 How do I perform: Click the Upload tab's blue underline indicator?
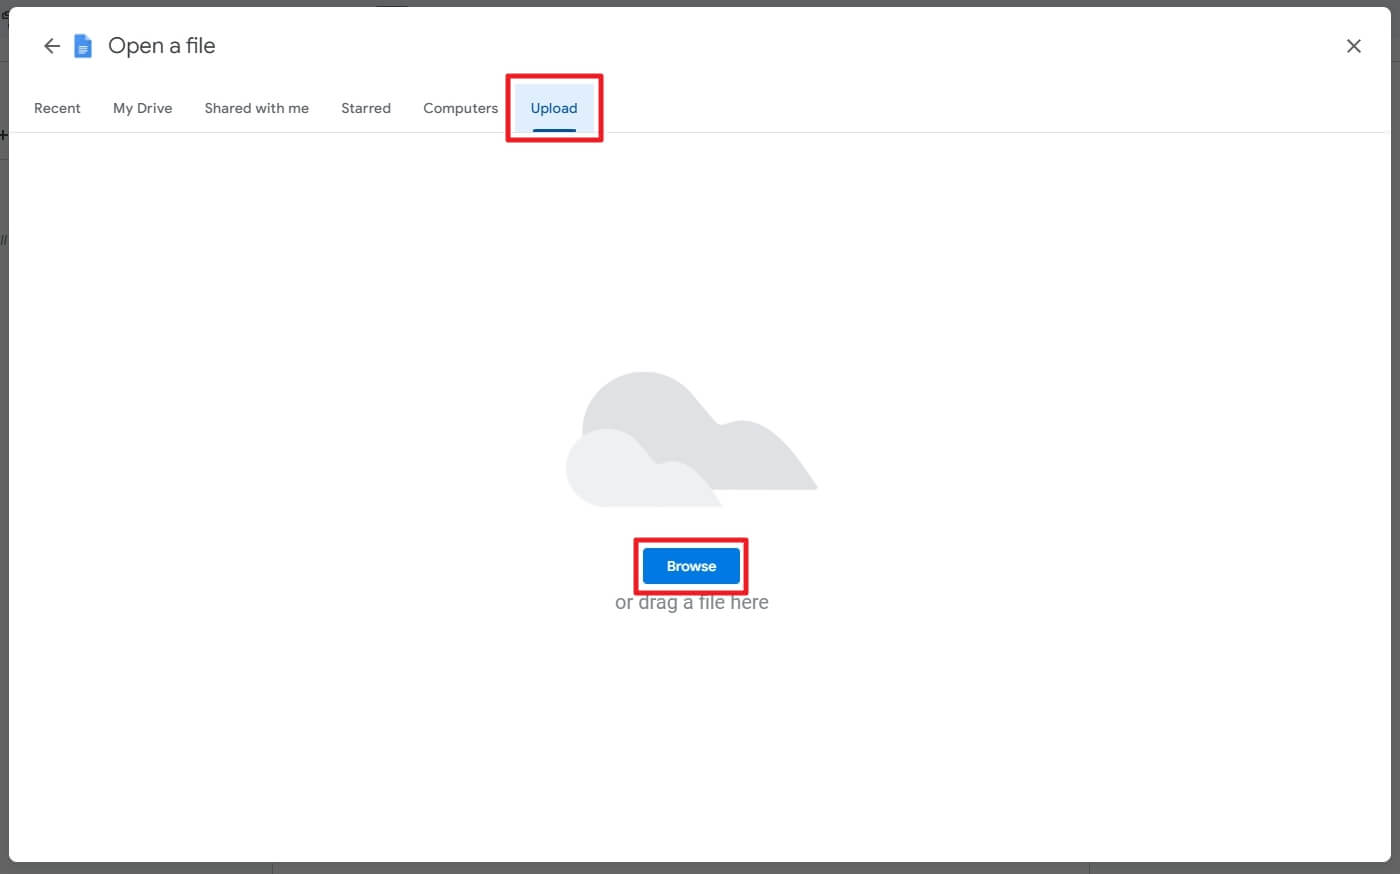tap(554, 128)
